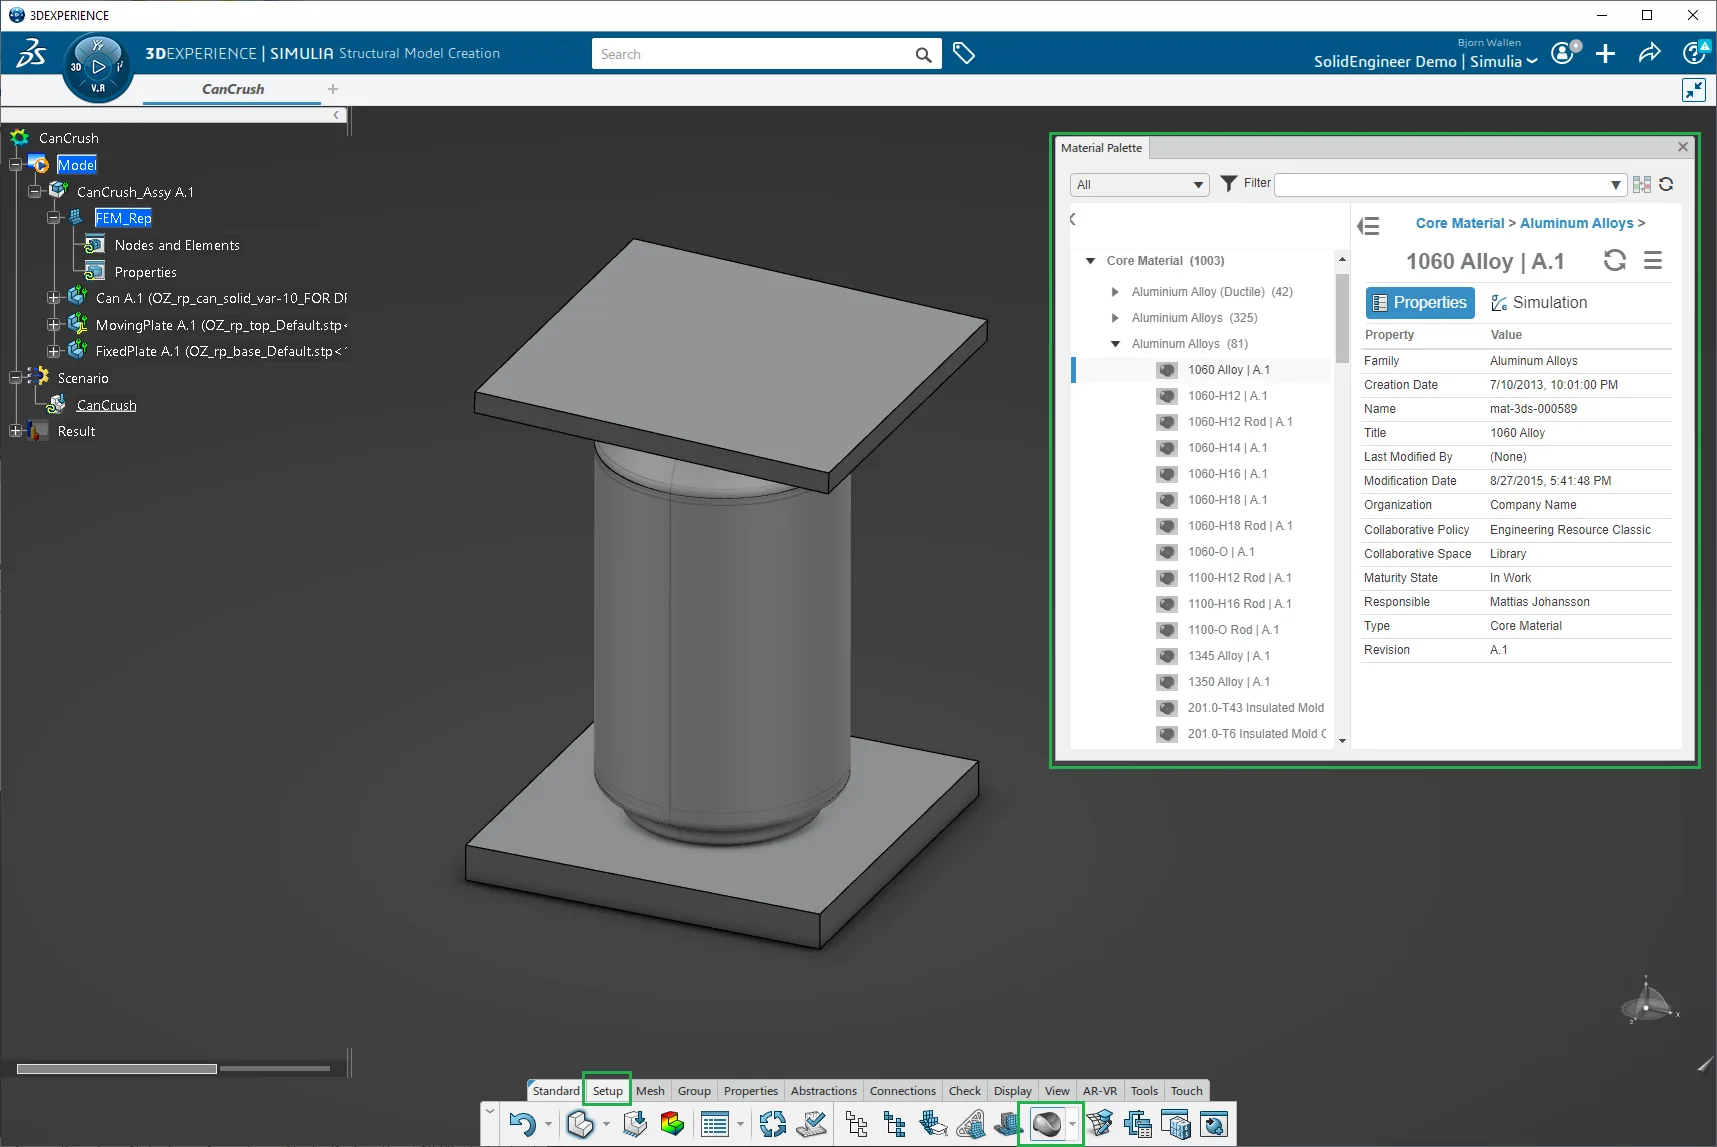Toggle the tree list panel icon beside breadcrumb
The image size is (1717, 1147).
[1368, 226]
